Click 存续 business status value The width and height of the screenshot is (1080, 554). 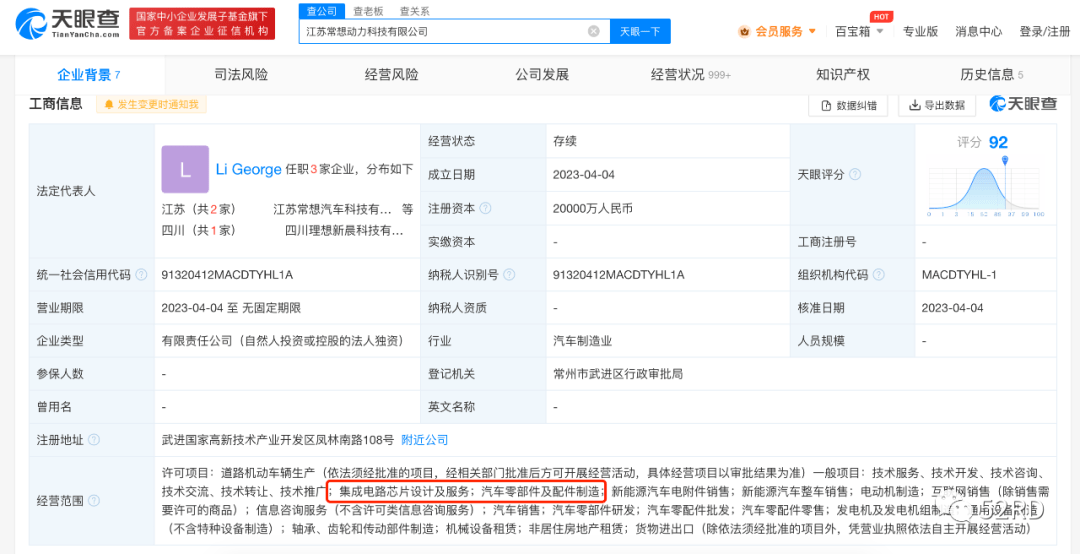(564, 142)
